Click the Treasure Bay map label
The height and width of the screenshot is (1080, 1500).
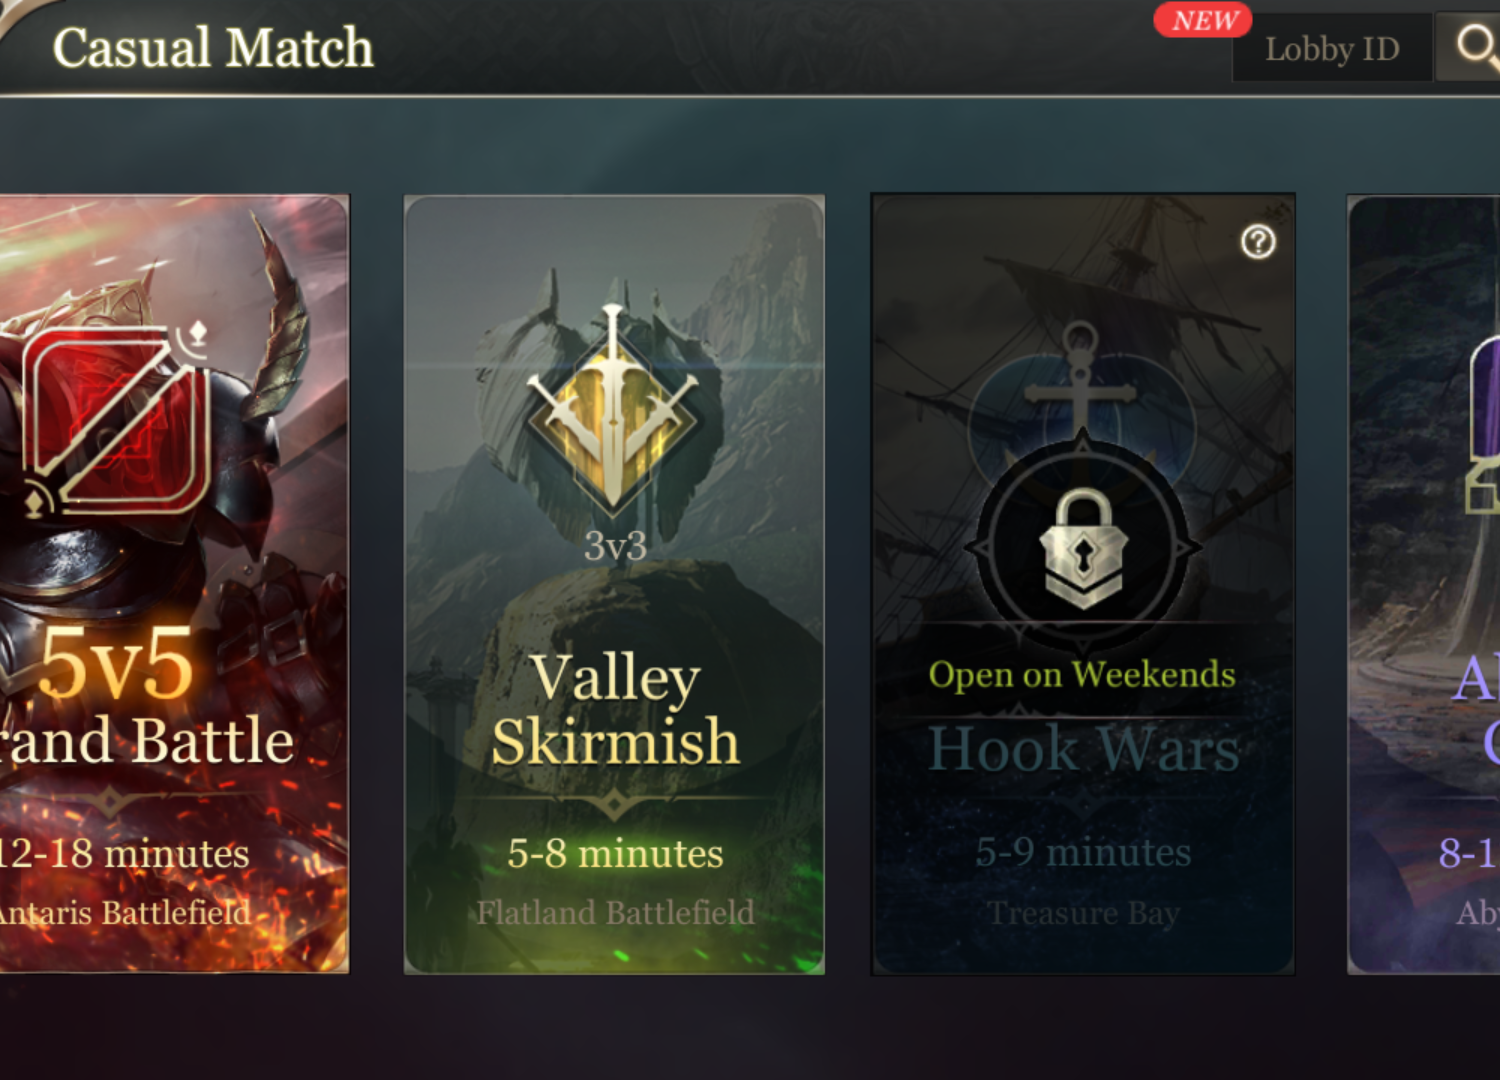[x=1083, y=913]
